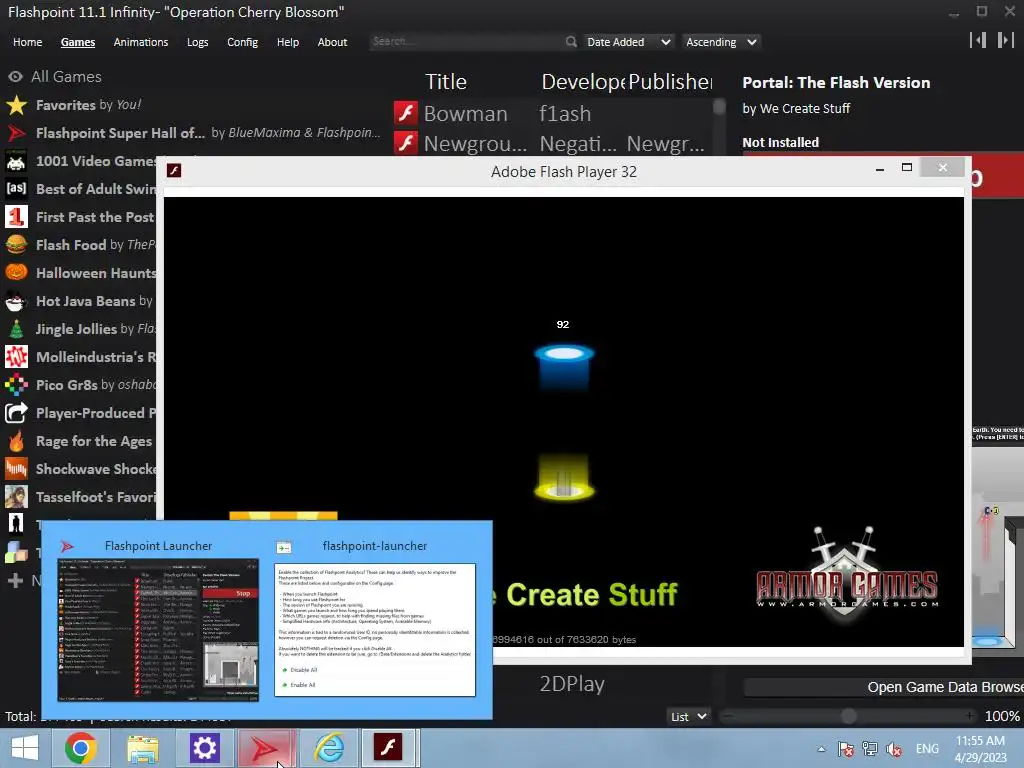Toggle the right sidebar collapse icon
Image resolution: width=1024 pixels, height=768 pixels.
click(x=1005, y=40)
